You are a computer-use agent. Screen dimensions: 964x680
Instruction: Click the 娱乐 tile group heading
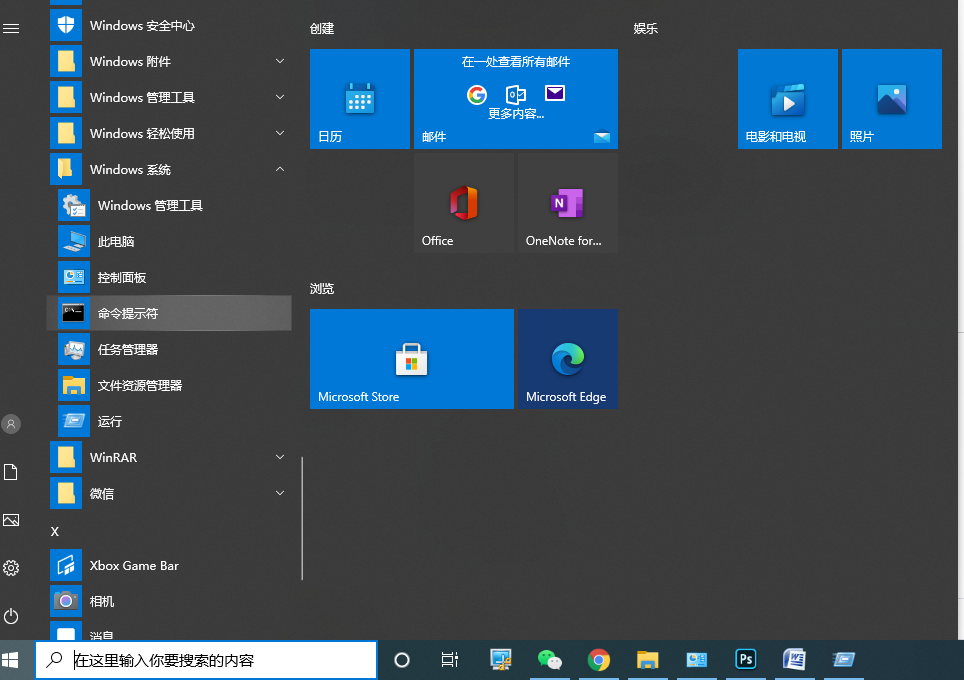[646, 28]
